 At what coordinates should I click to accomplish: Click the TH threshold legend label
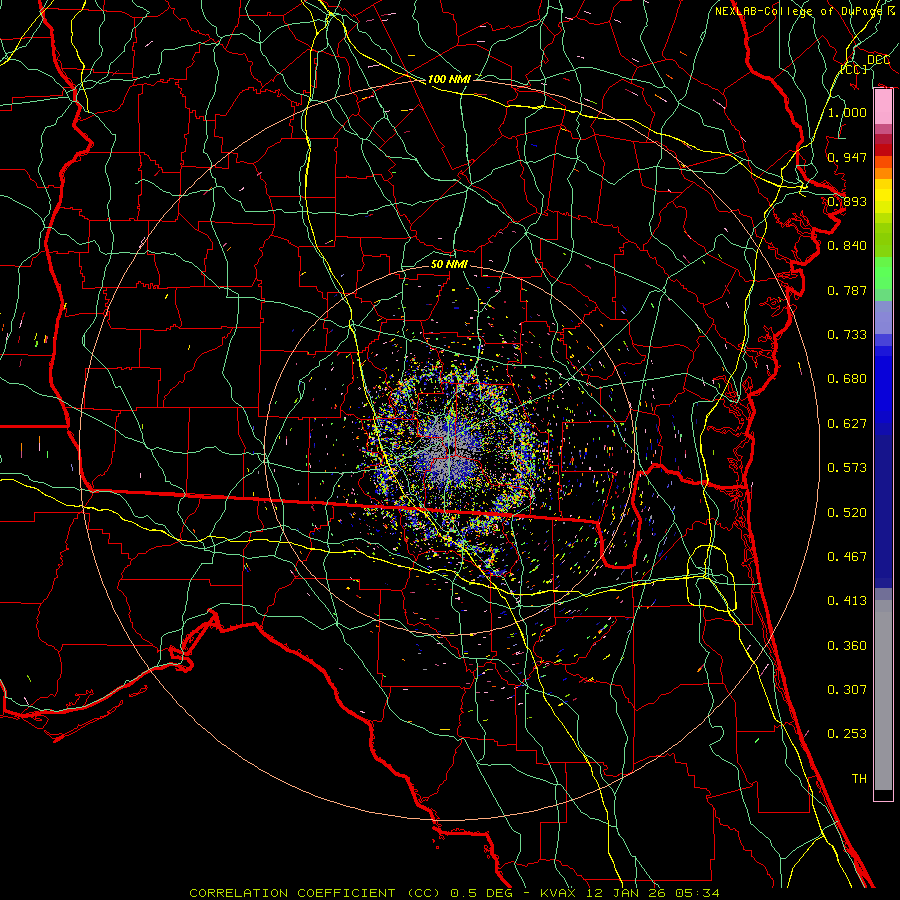coord(859,778)
